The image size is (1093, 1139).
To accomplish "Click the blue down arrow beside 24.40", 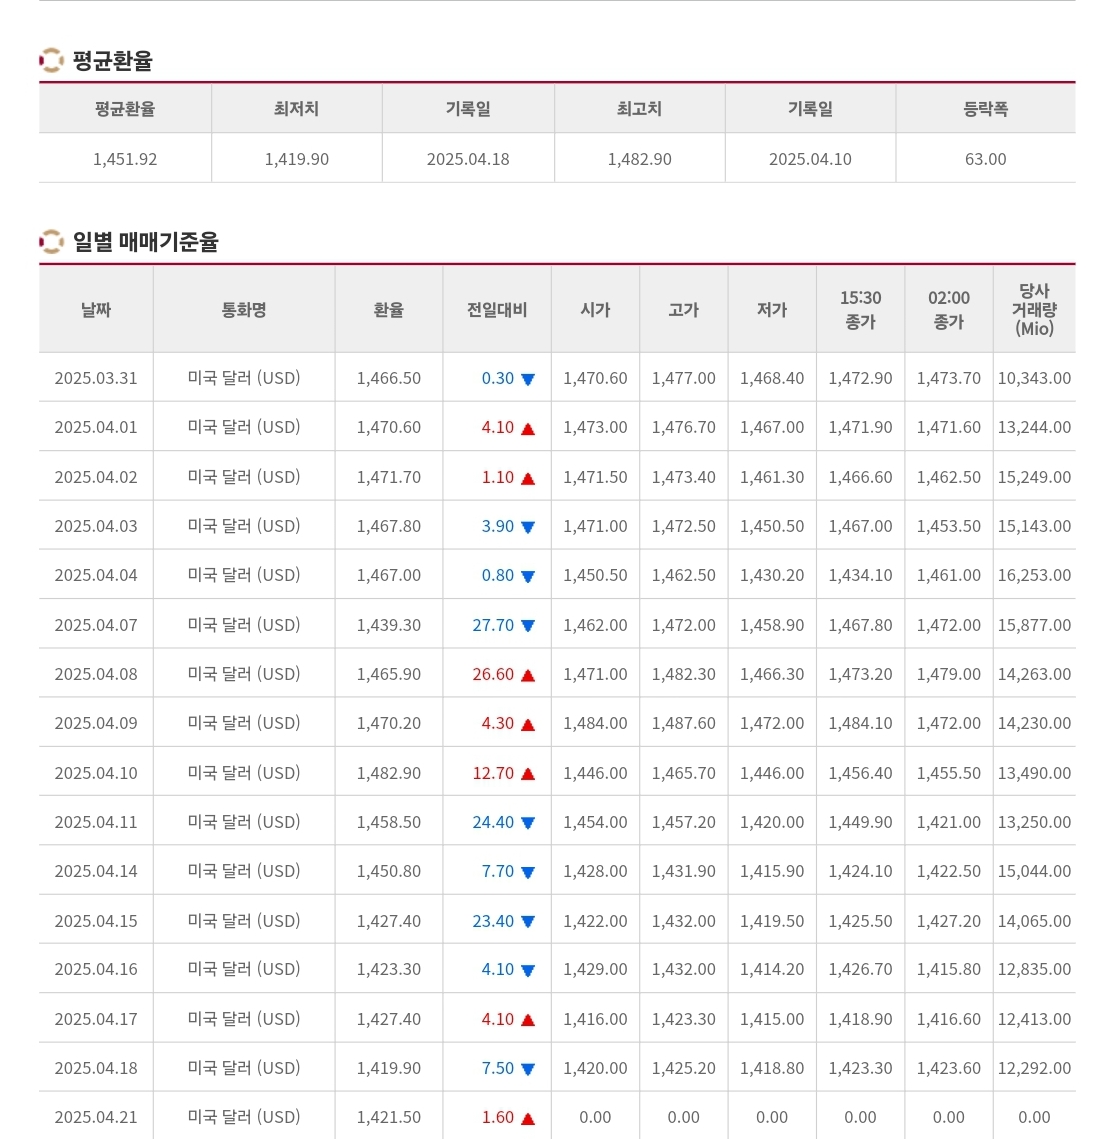I will pos(528,823).
